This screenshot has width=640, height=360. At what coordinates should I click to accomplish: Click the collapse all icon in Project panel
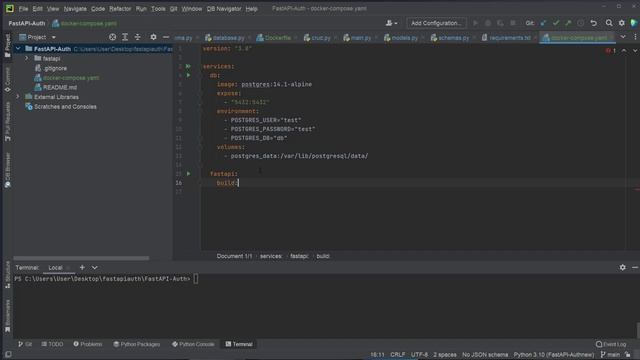[x=138, y=37]
